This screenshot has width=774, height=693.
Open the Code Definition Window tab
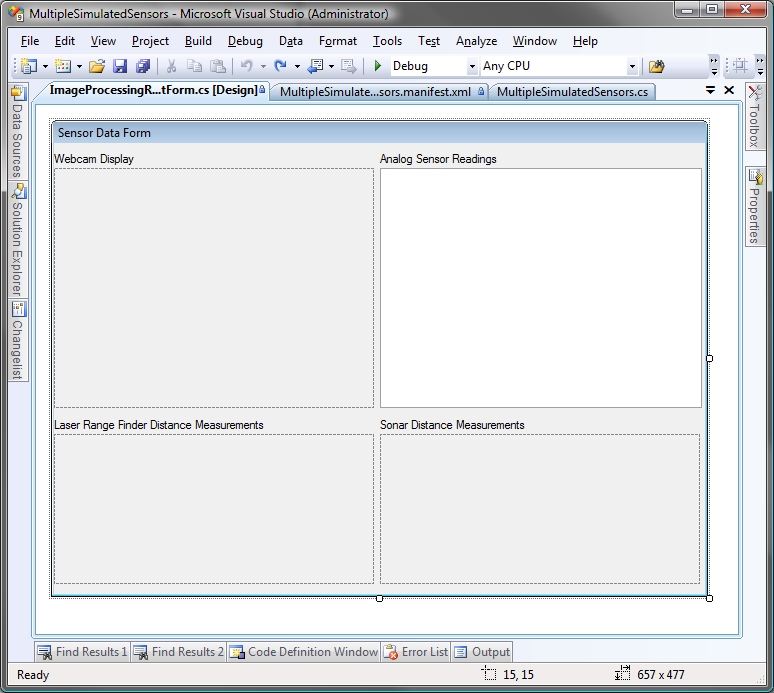pos(304,652)
